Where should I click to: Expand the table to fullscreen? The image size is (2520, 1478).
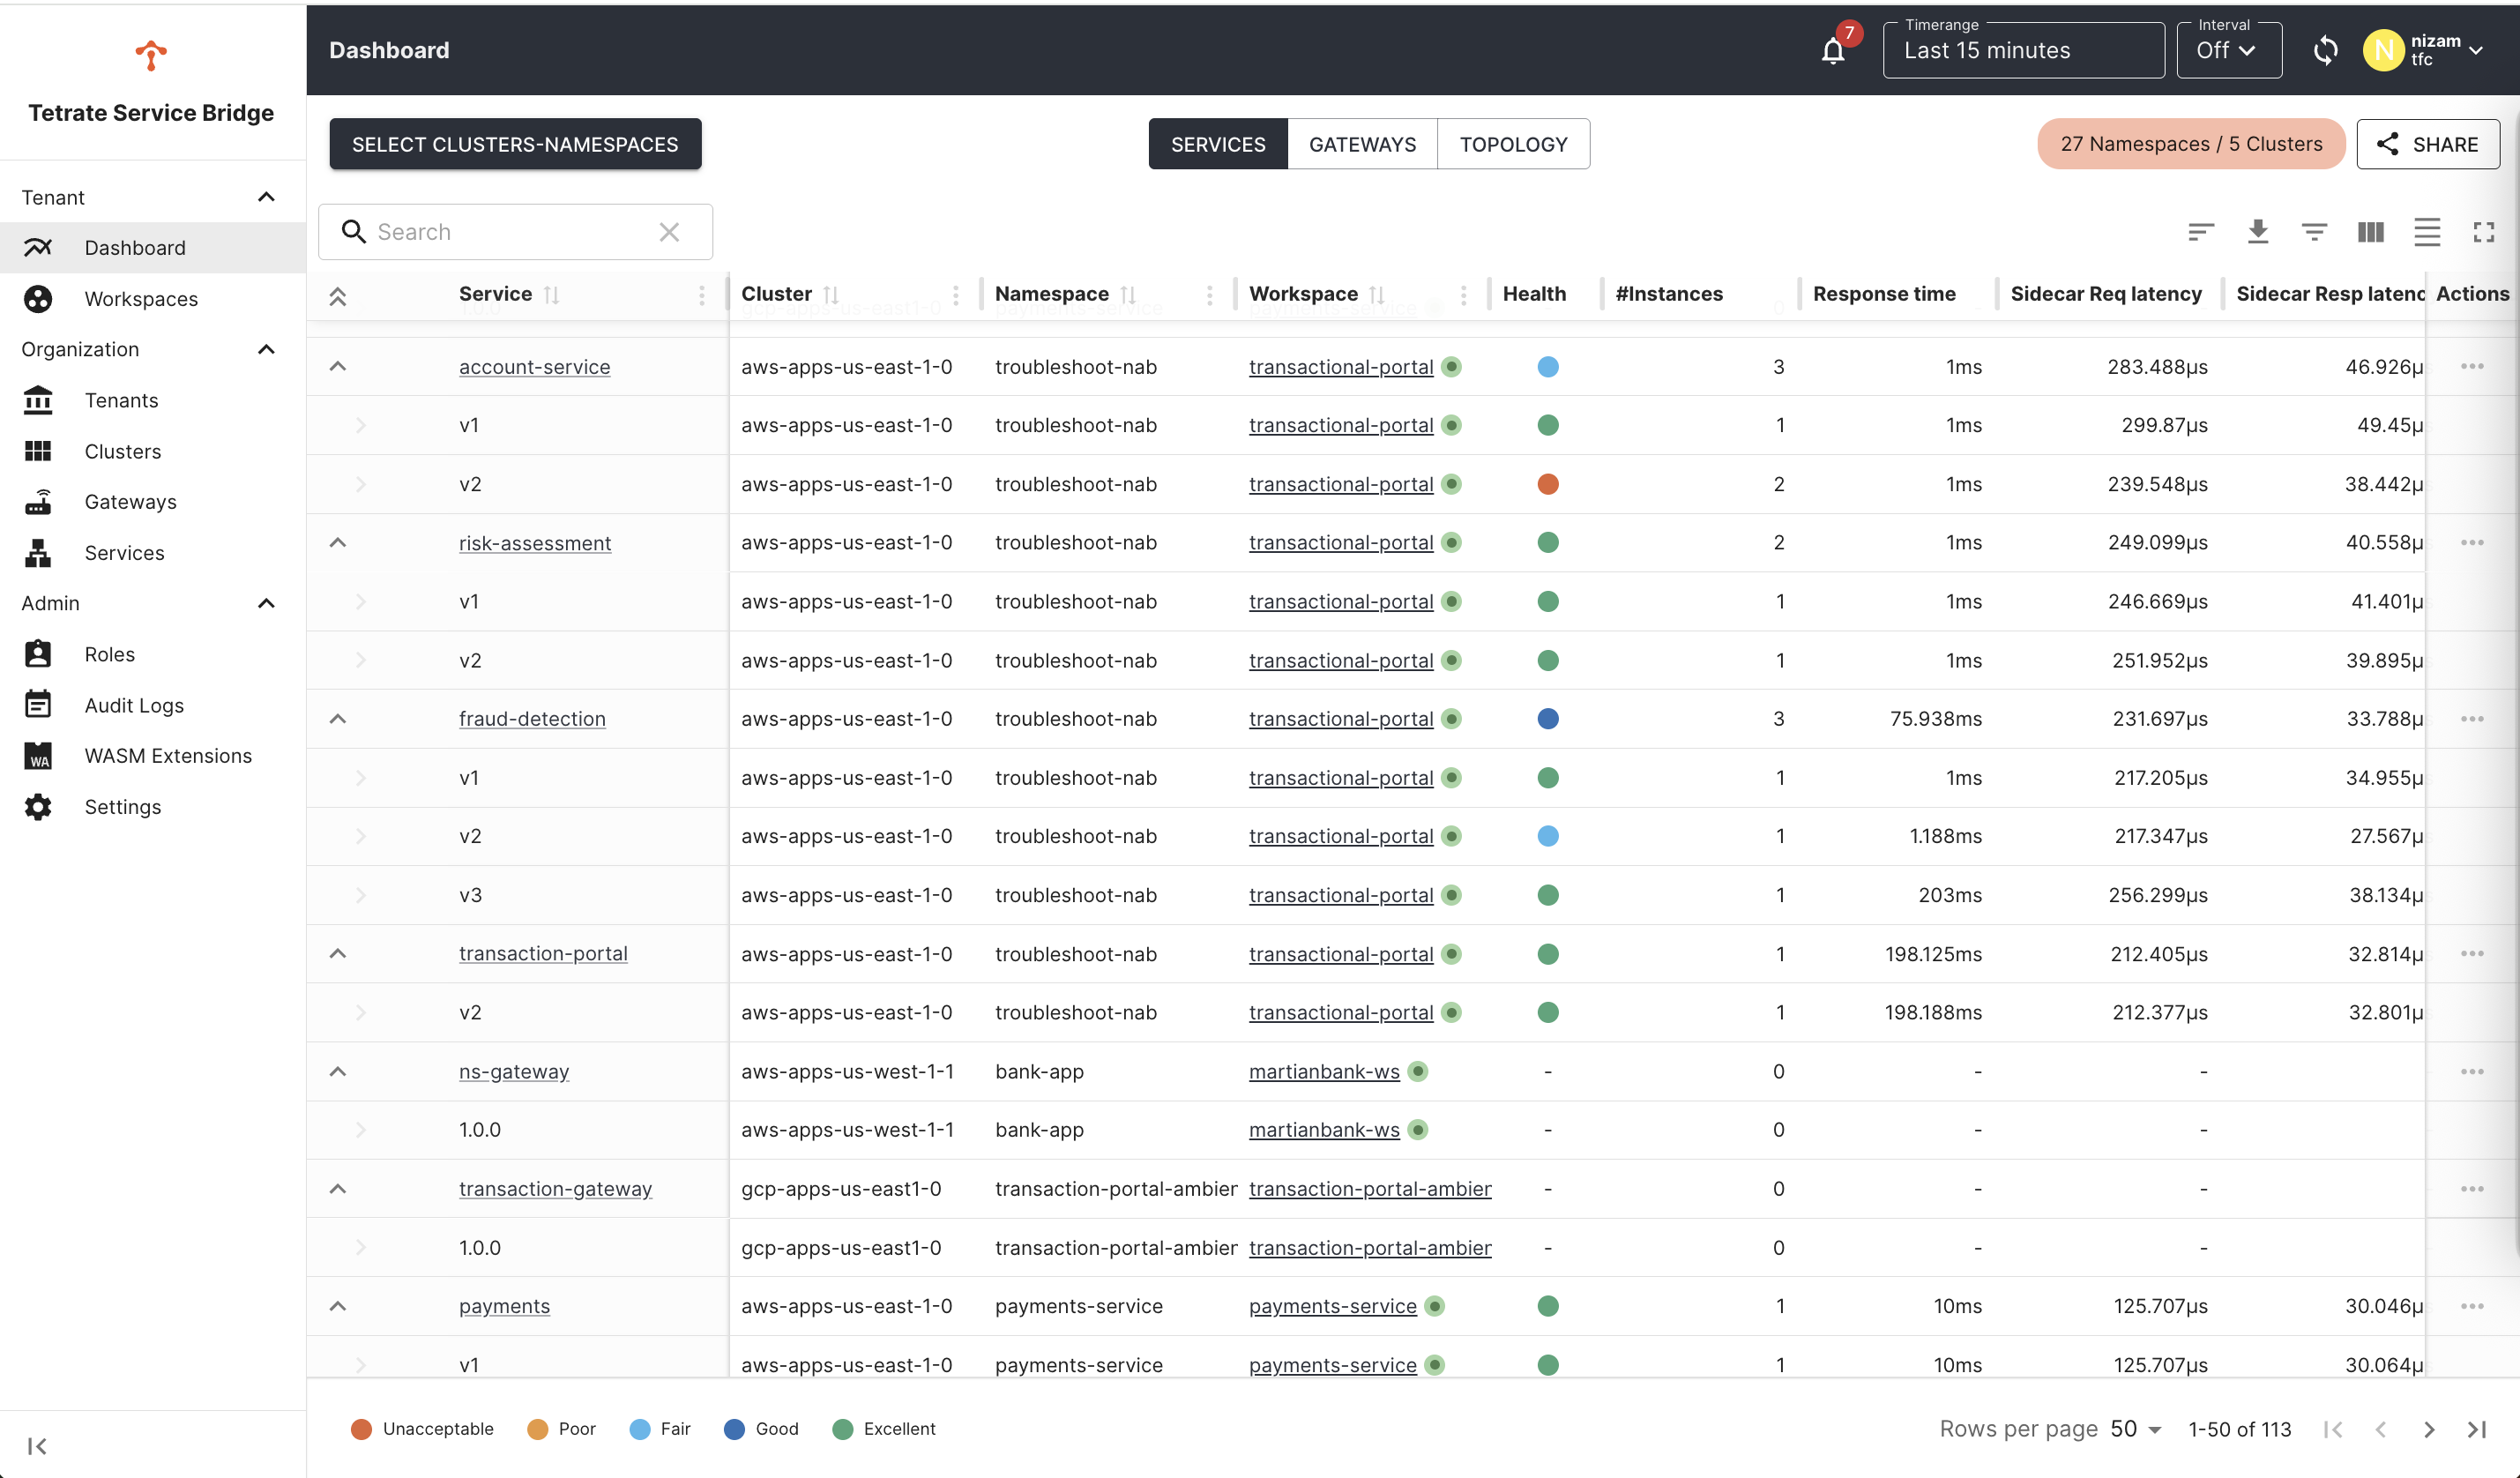tap(2484, 231)
